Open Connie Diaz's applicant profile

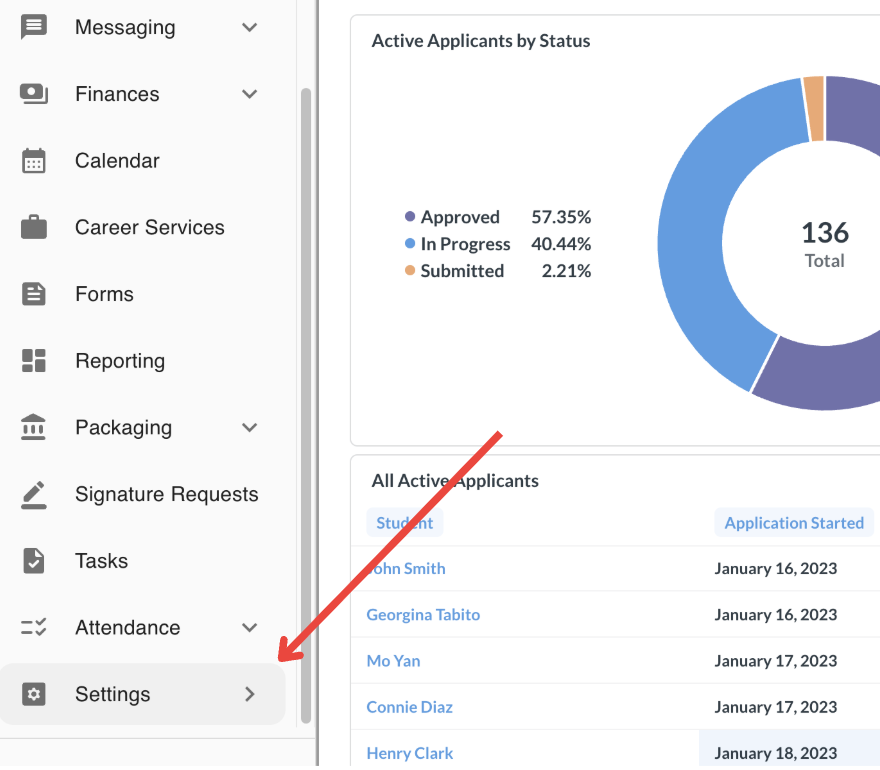click(410, 707)
